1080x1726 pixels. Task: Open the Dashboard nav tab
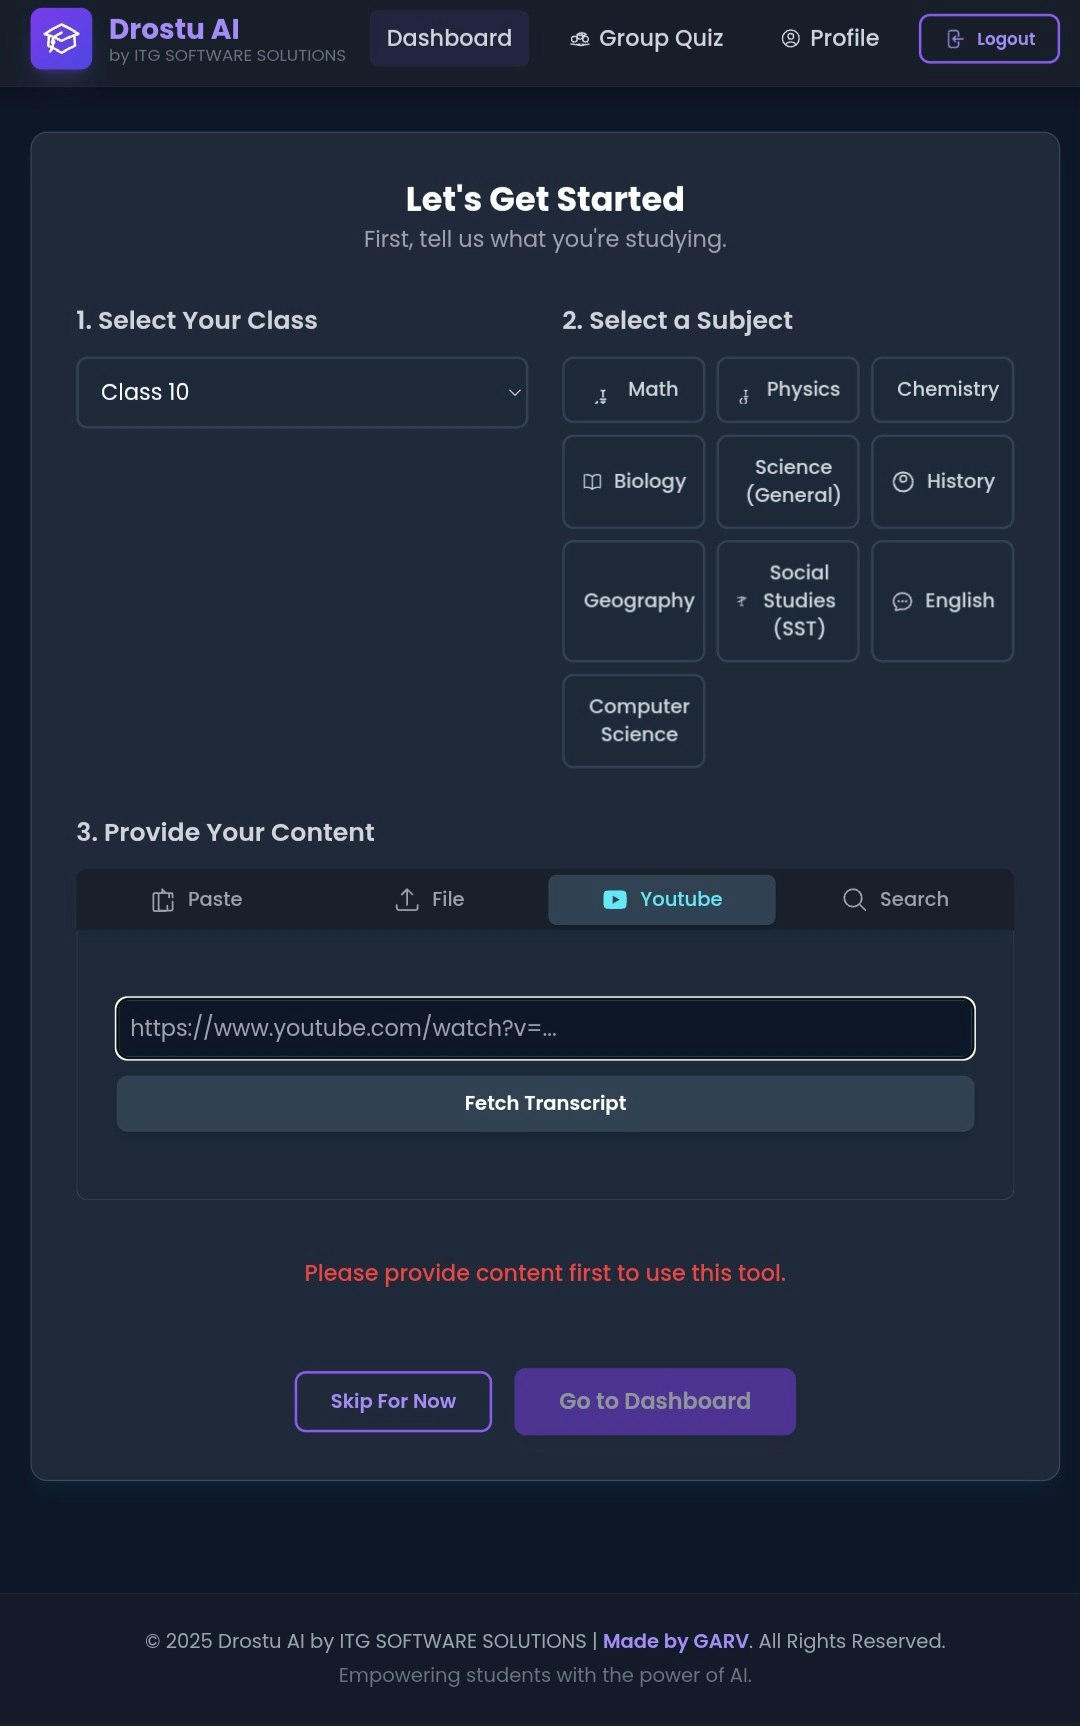449,39
